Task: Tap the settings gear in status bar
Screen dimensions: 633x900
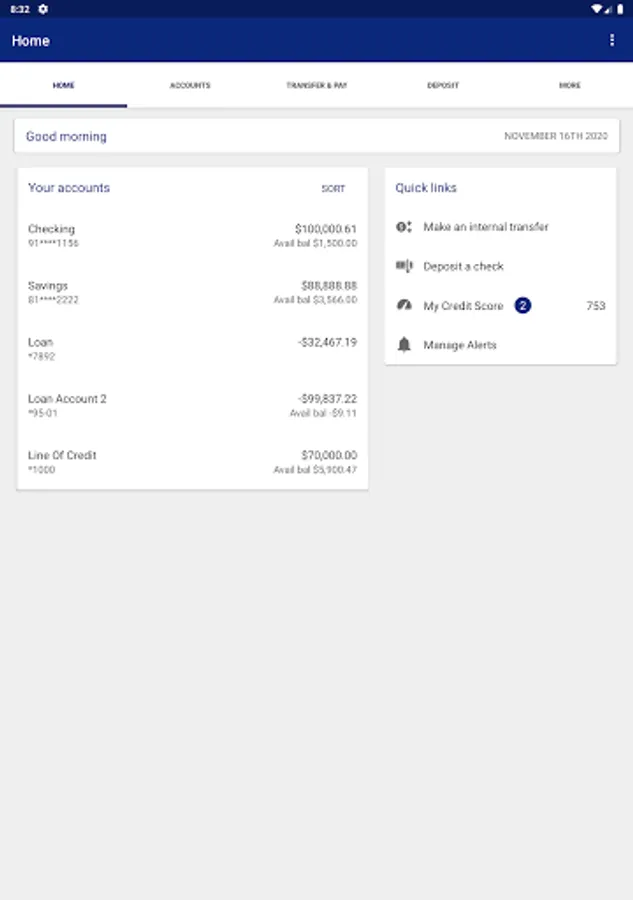Action: point(43,8)
